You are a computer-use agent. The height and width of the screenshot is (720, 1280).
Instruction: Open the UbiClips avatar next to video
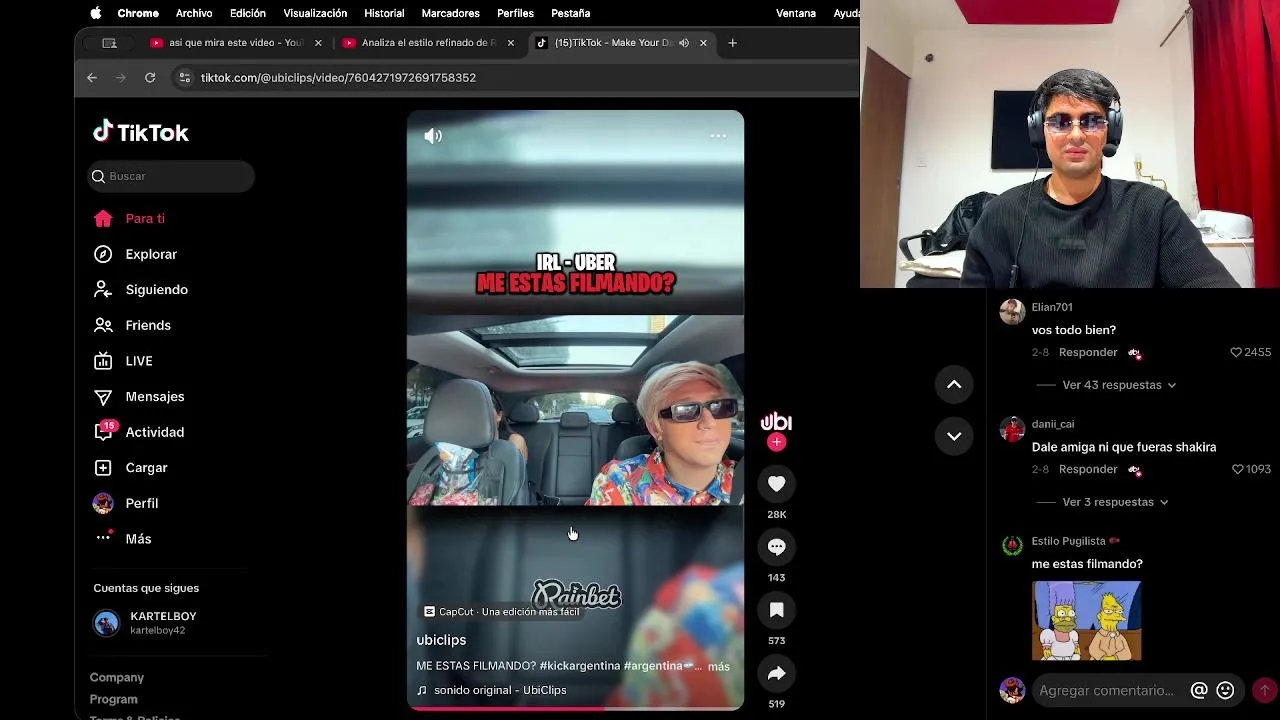click(776, 422)
